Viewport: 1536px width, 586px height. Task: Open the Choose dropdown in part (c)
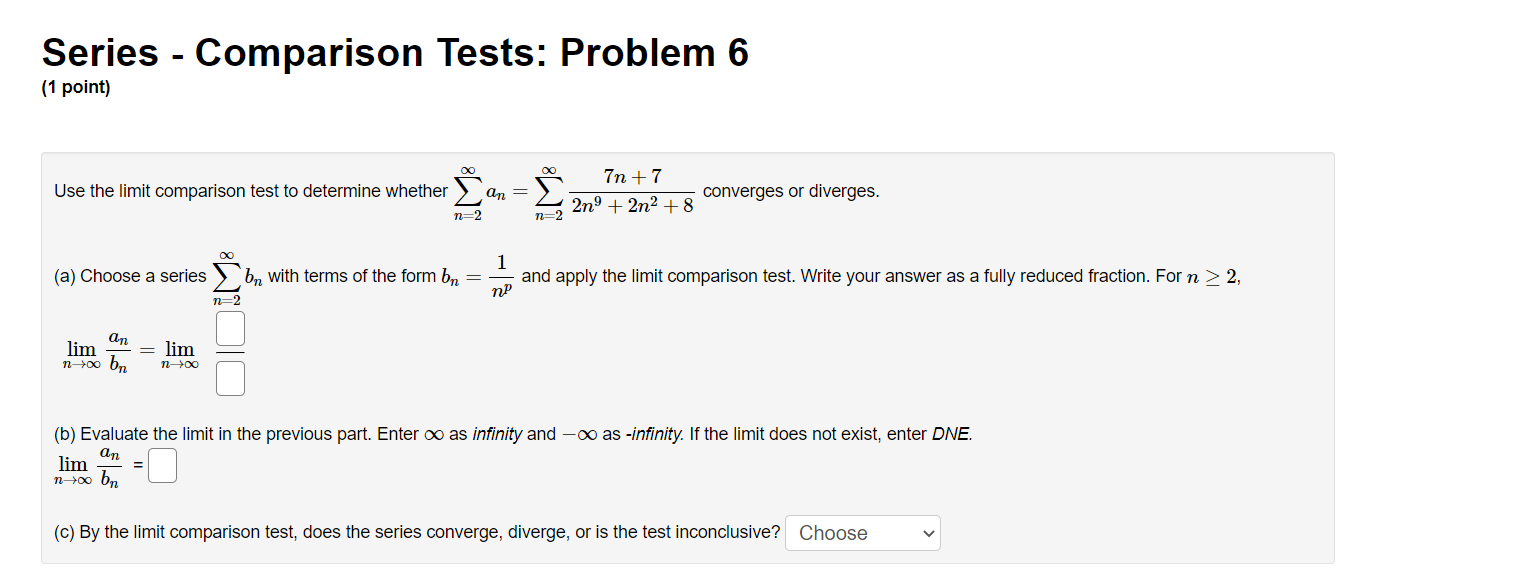point(862,532)
